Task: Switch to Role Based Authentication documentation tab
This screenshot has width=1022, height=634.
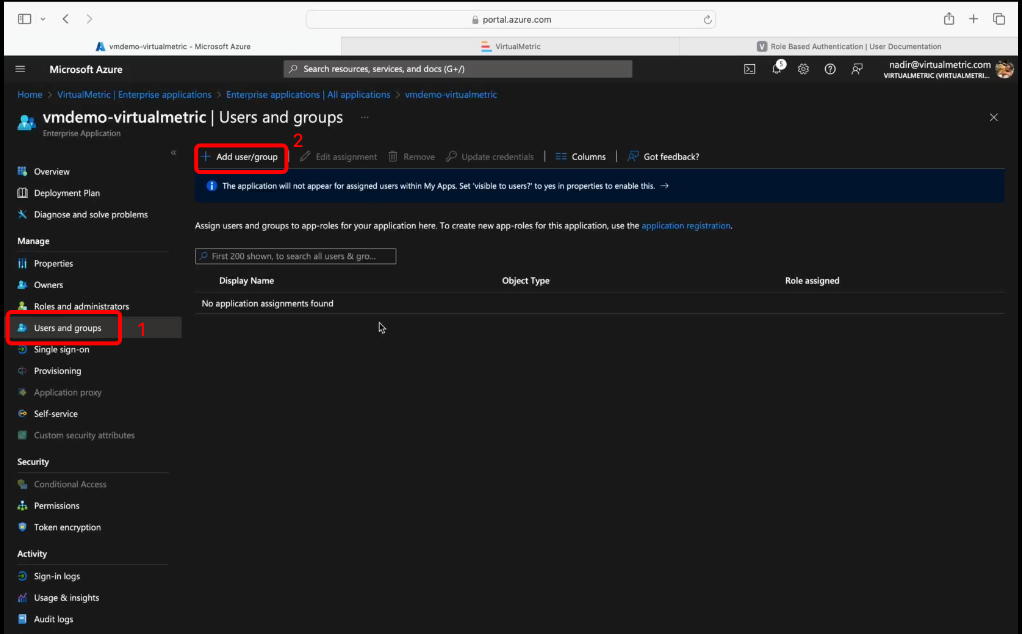Action: (849, 46)
